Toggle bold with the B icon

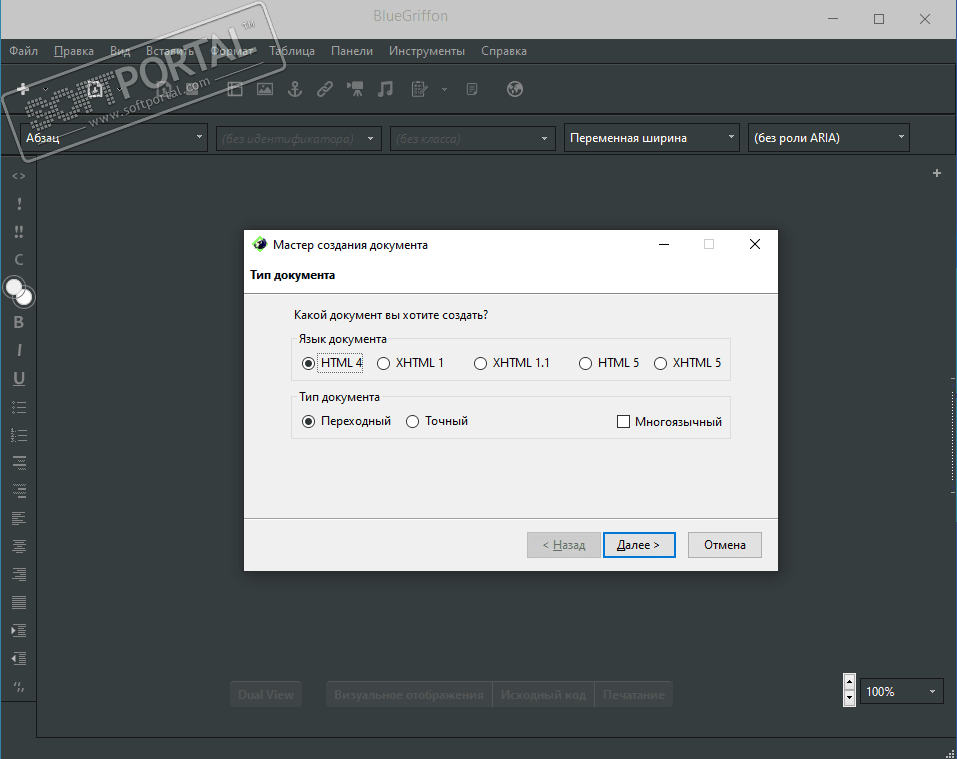(x=19, y=322)
